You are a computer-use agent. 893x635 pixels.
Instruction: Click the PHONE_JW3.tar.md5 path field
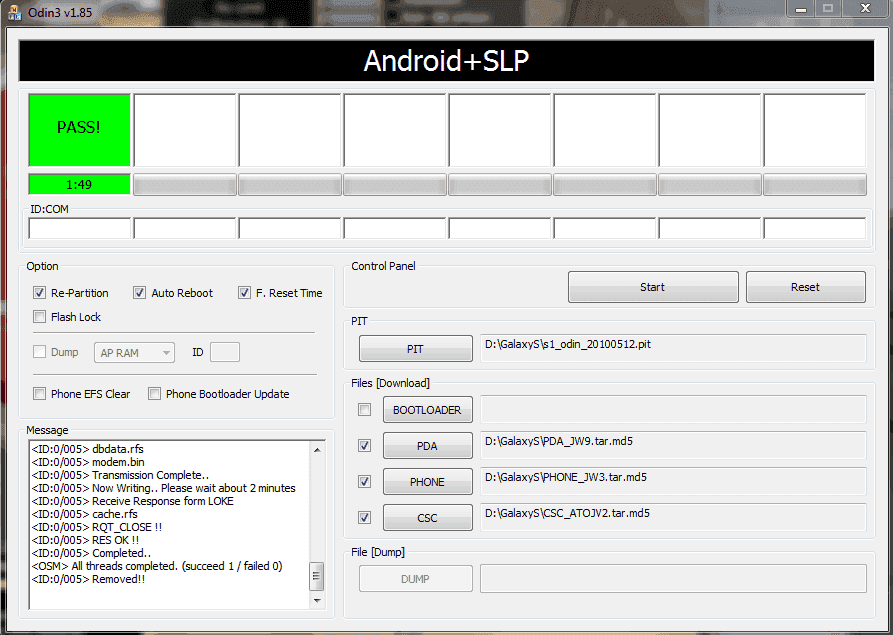673,481
